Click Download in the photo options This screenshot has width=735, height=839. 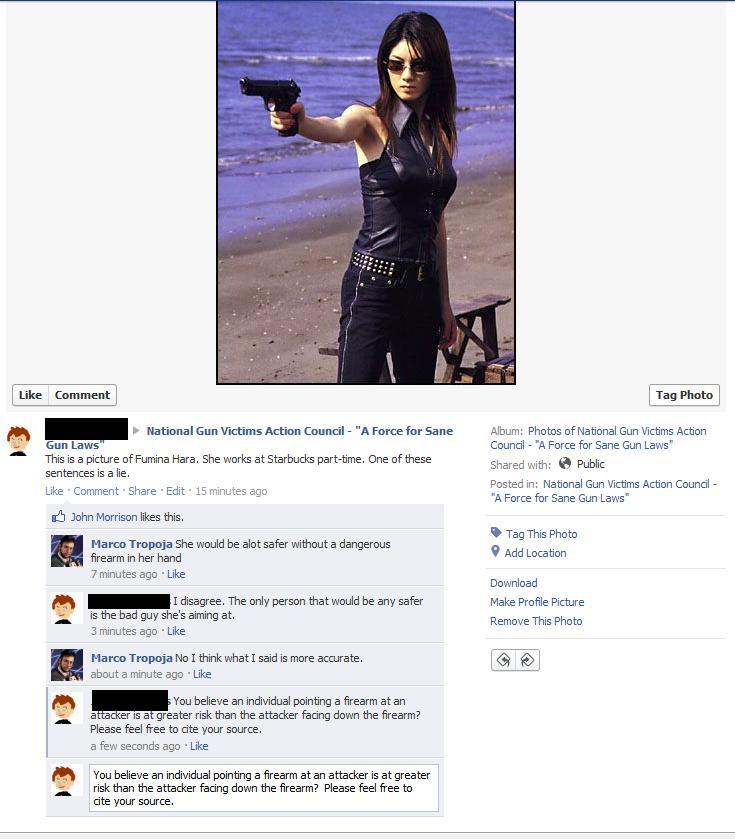[514, 583]
